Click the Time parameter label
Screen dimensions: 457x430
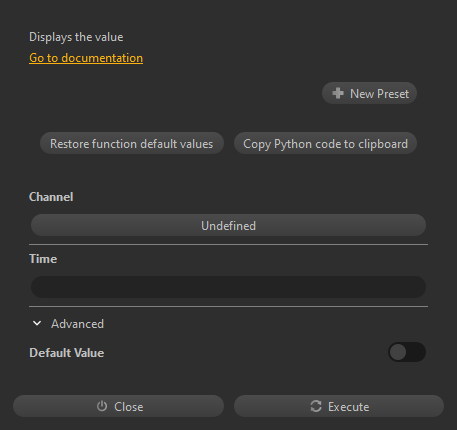click(43, 259)
